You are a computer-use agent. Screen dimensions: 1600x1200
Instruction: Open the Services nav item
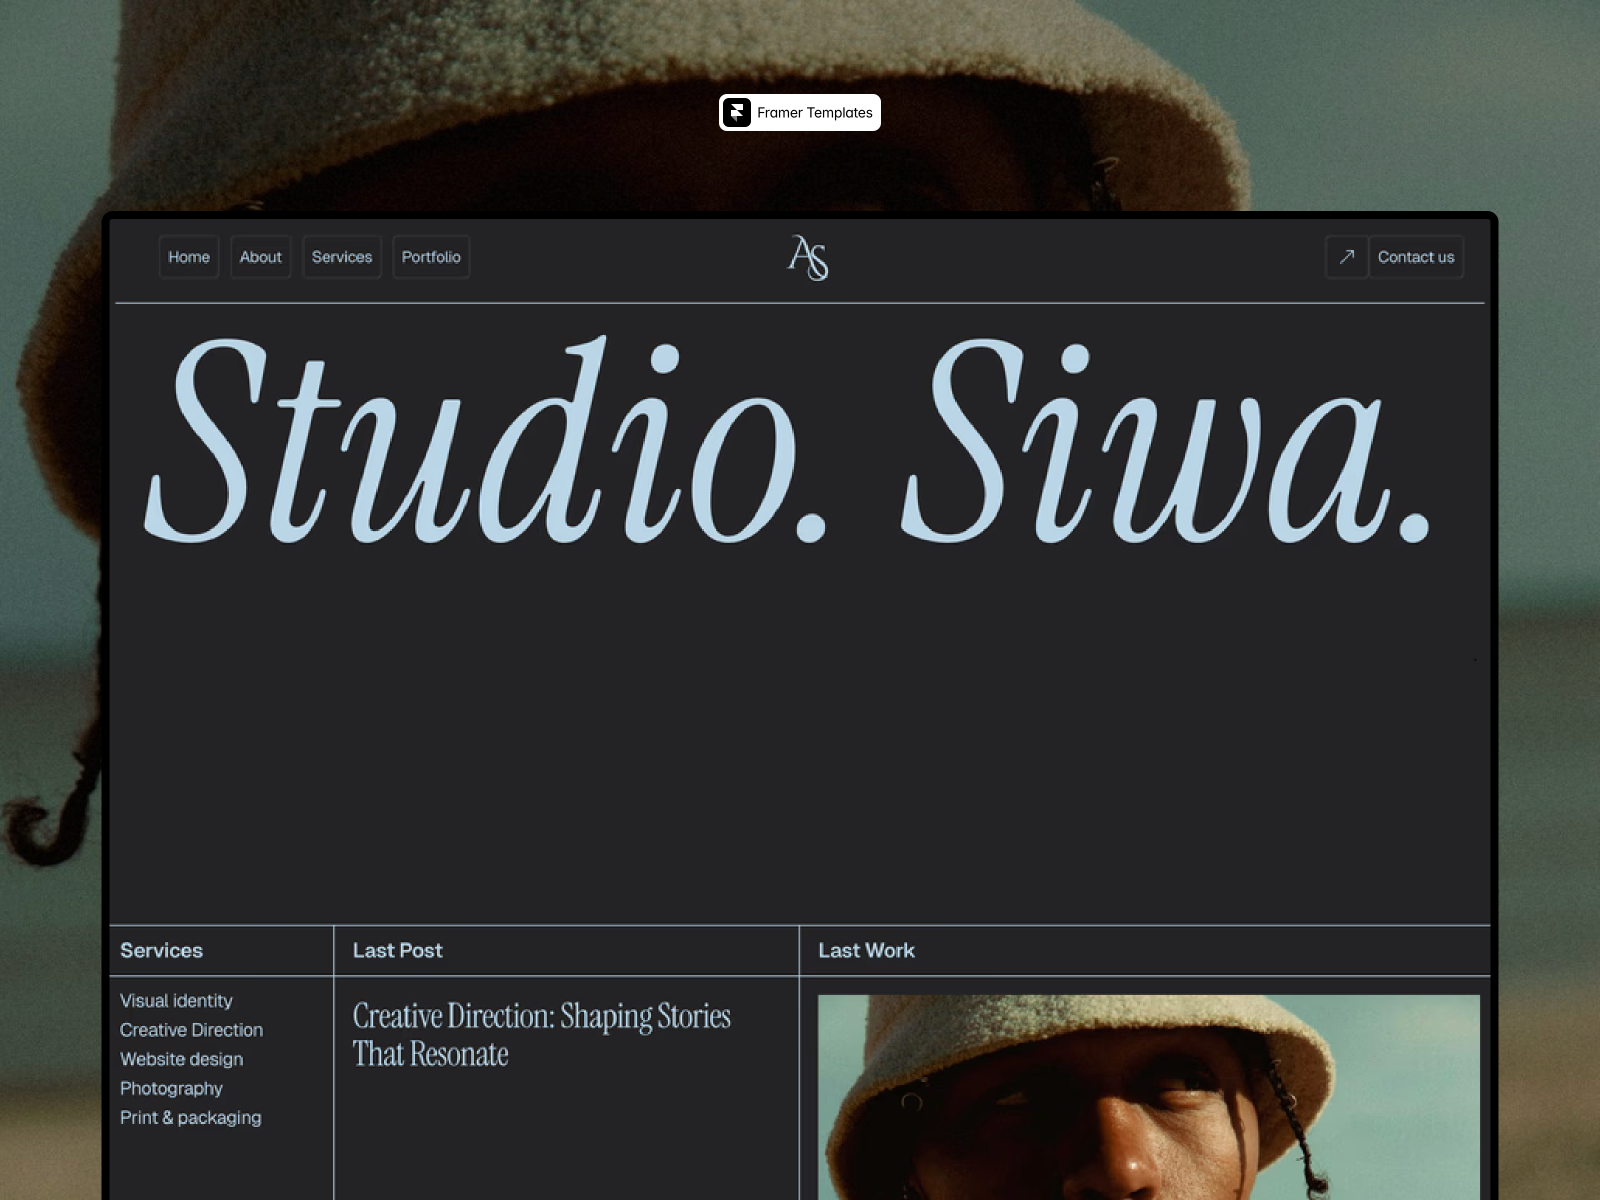342,257
